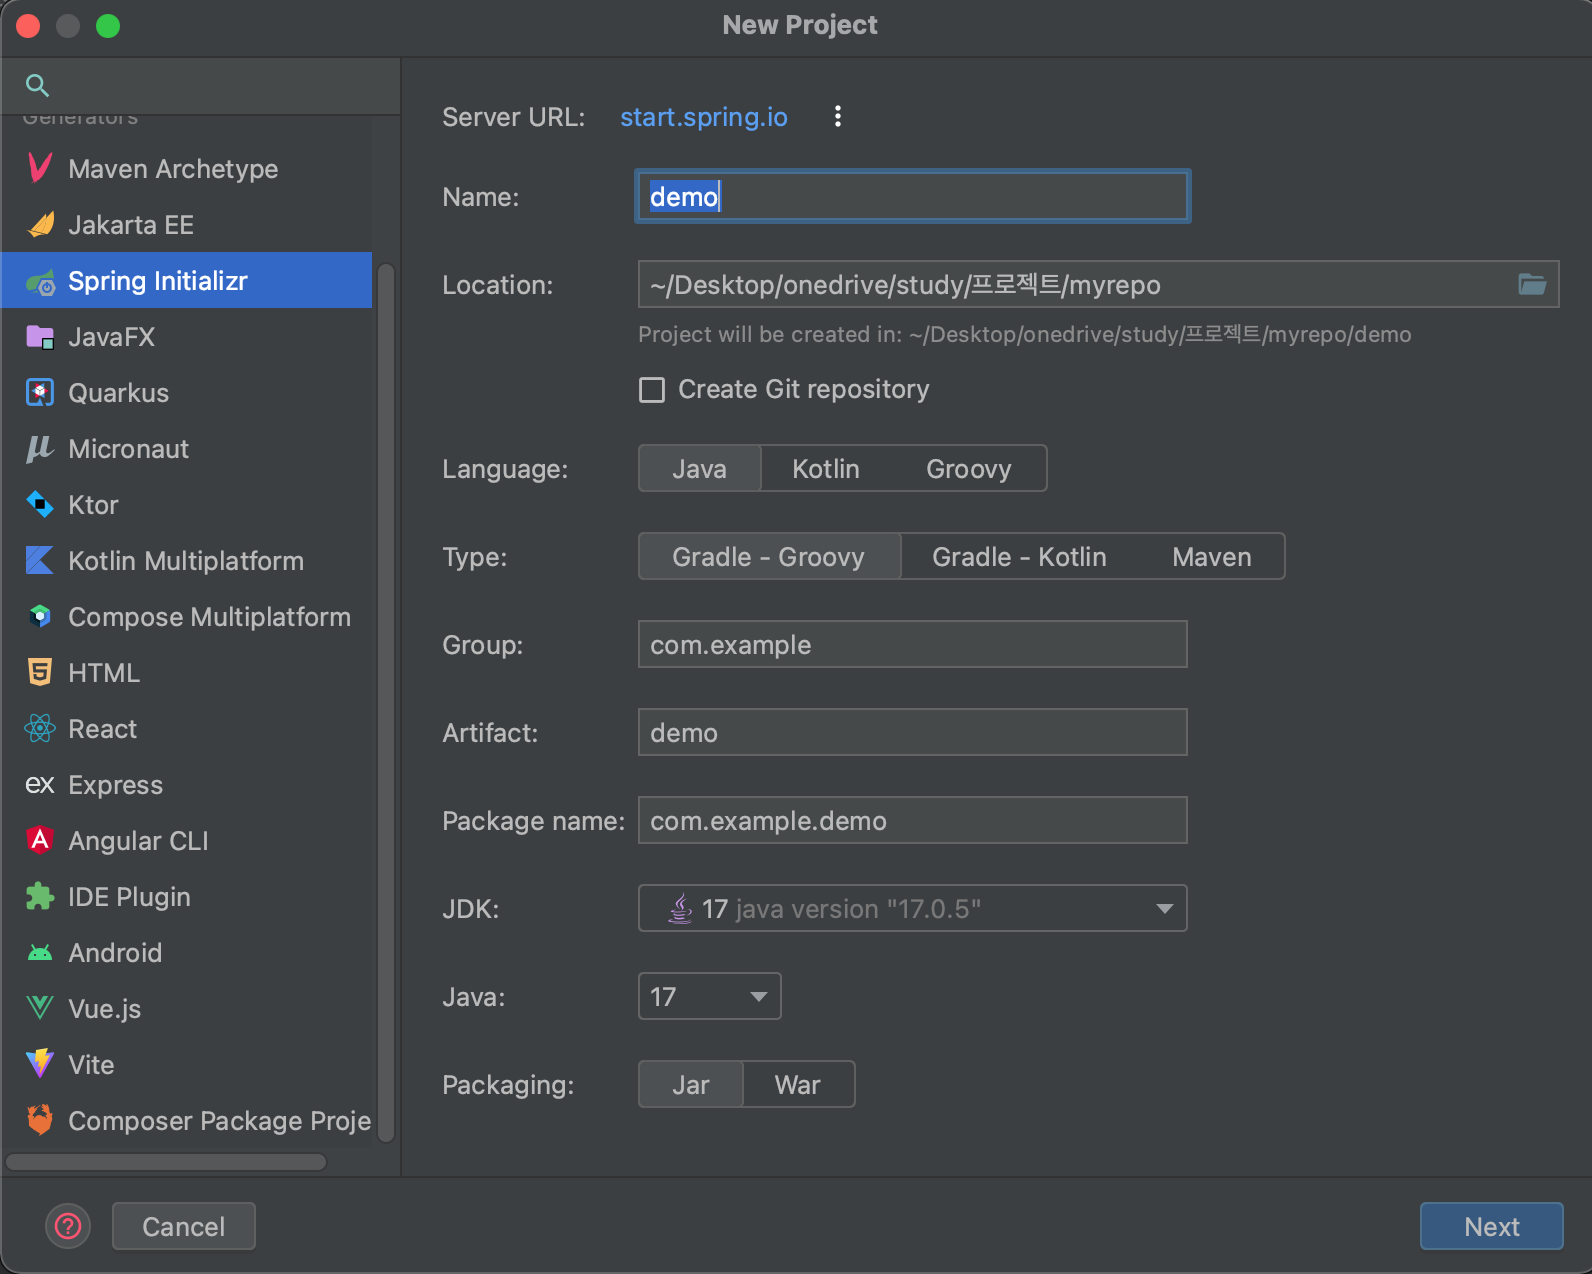Screen dimensions: 1592x1274
Task: Click the Next button
Action: (1492, 1226)
